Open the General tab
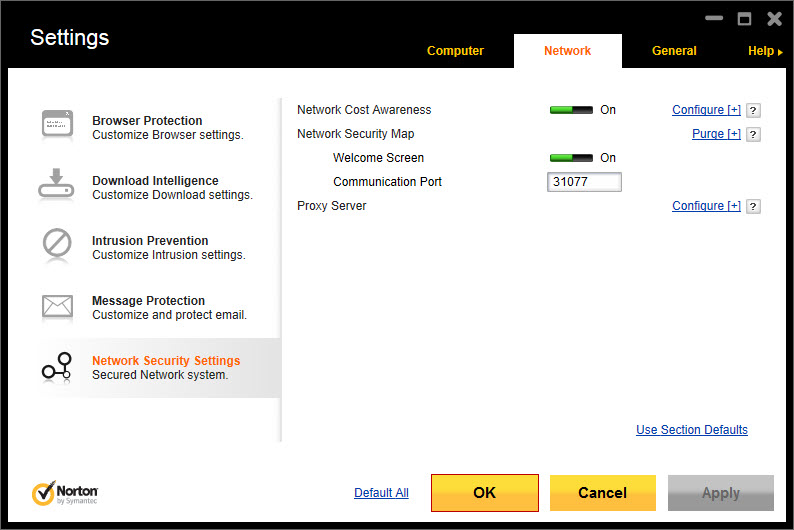The width and height of the screenshot is (794, 530). [x=674, y=51]
